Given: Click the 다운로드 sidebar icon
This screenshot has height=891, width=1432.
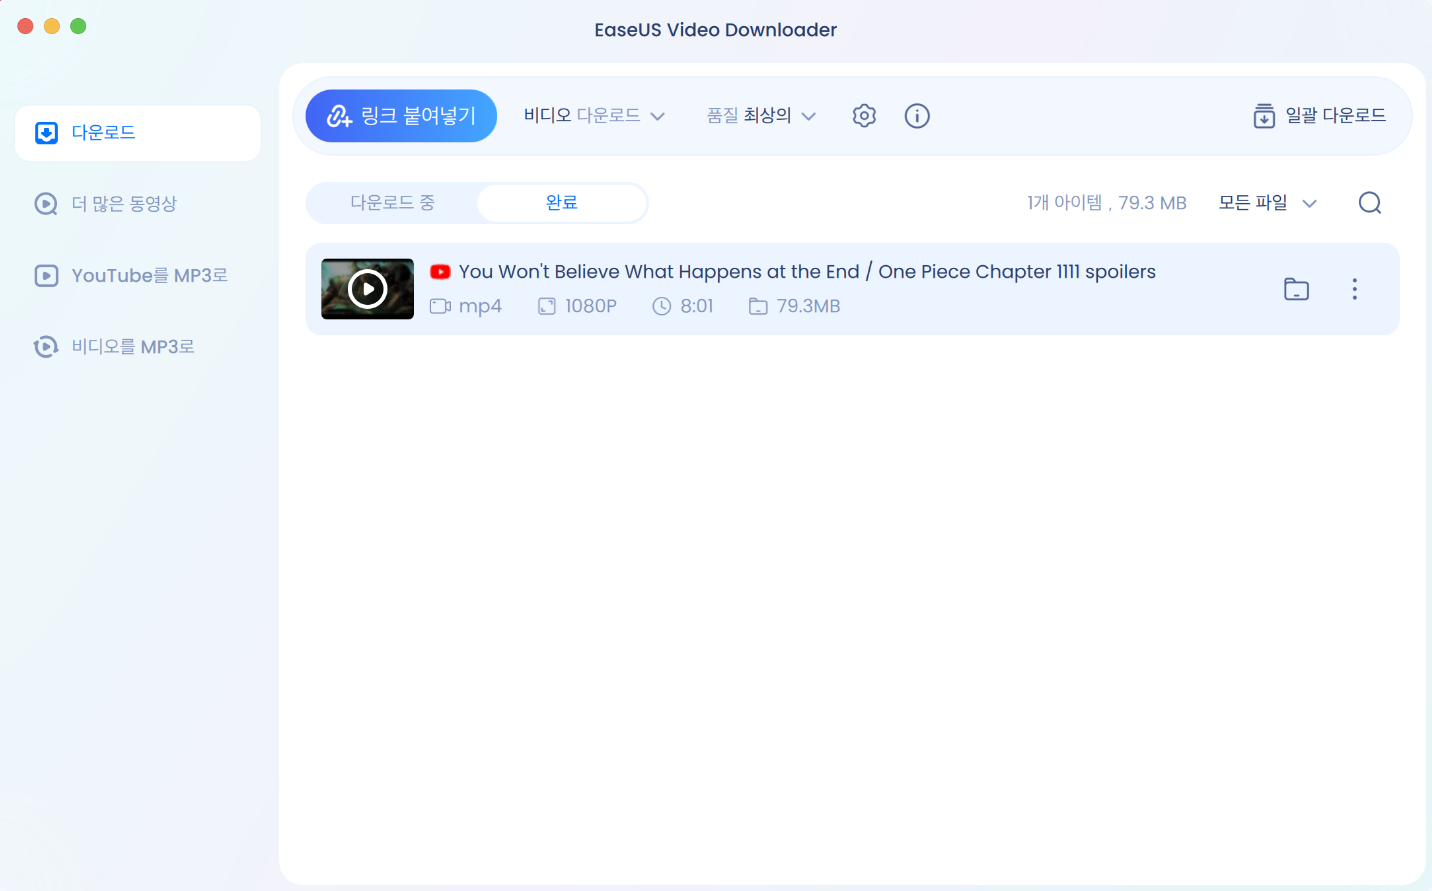Looking at the screenshot, I should coord(46,133).
